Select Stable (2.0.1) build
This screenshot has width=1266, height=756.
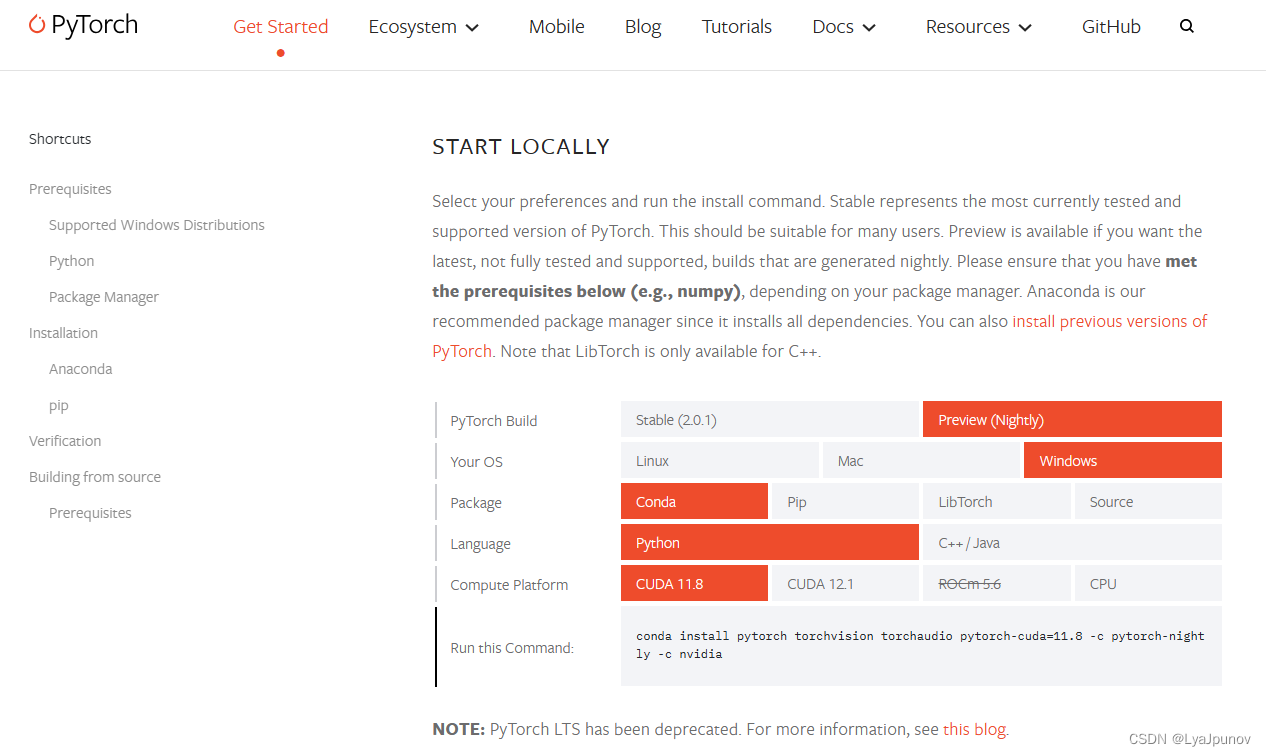pos(769,420)
